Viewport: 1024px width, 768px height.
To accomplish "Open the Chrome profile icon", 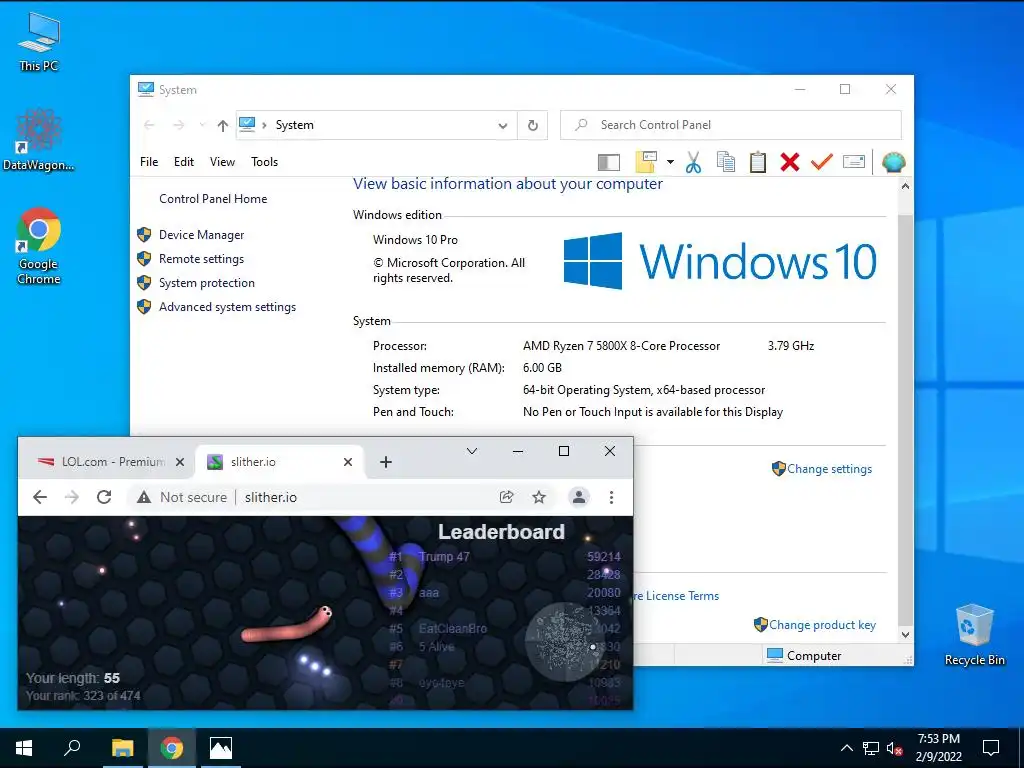I will 579,497.
